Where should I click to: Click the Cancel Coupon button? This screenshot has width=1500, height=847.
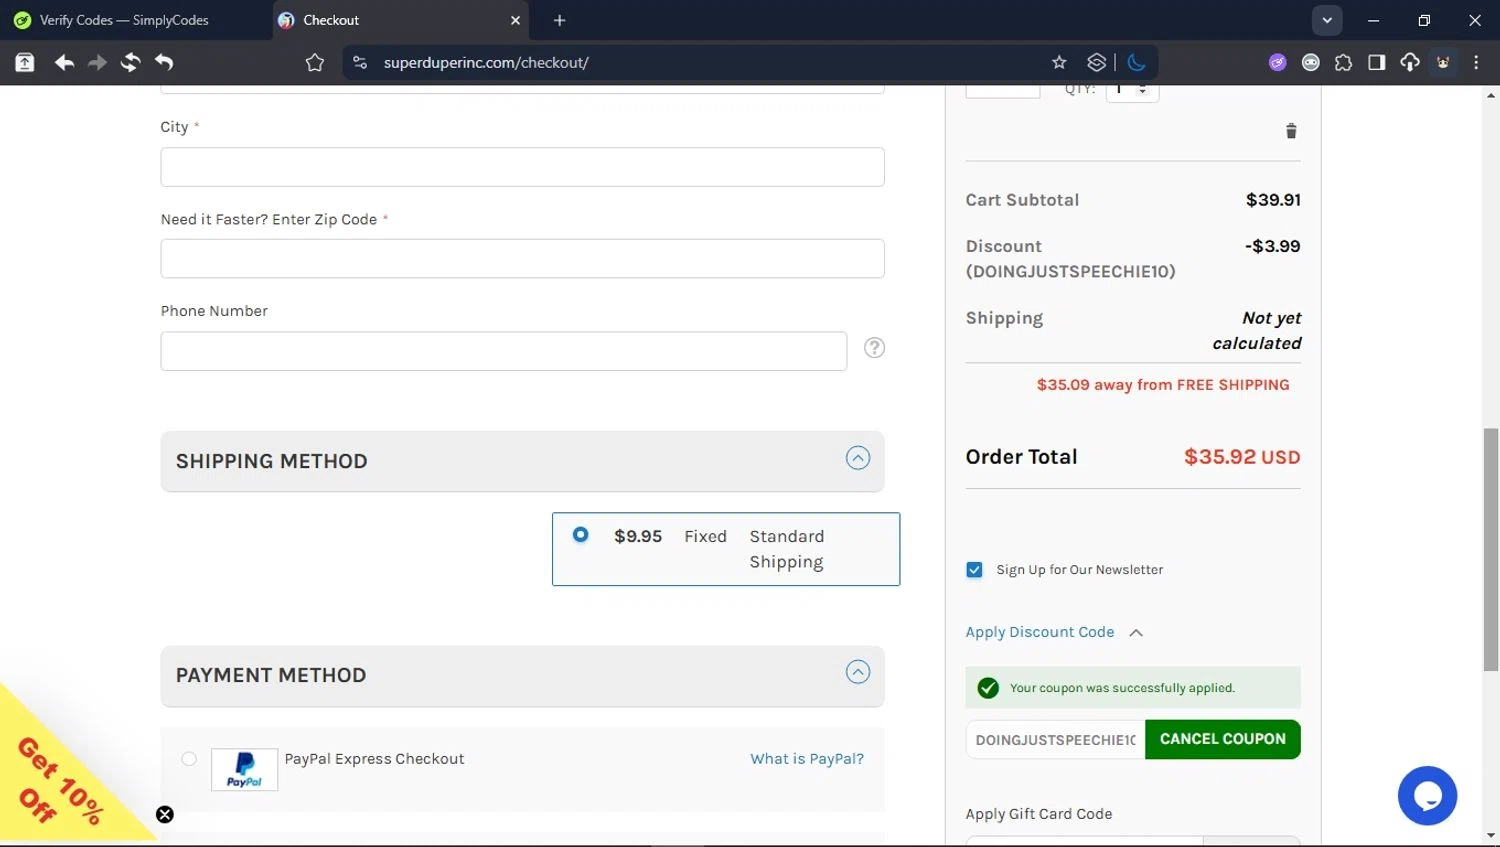pos(1222,739)
